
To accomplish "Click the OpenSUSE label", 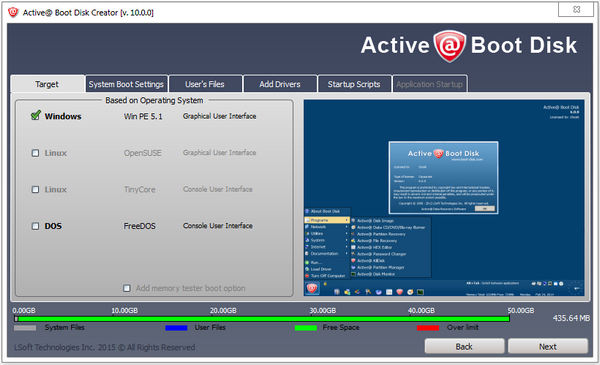I will [142, 153].
